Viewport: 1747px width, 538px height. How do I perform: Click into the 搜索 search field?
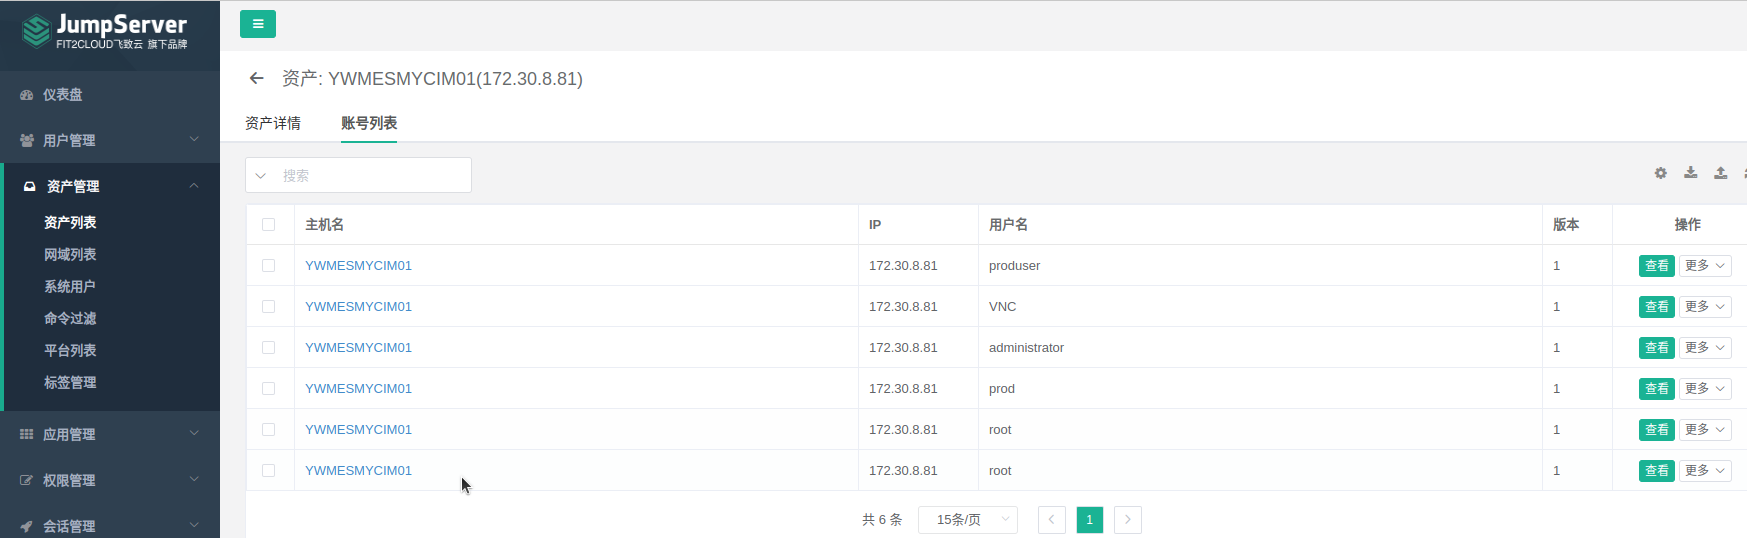point(370,176)
